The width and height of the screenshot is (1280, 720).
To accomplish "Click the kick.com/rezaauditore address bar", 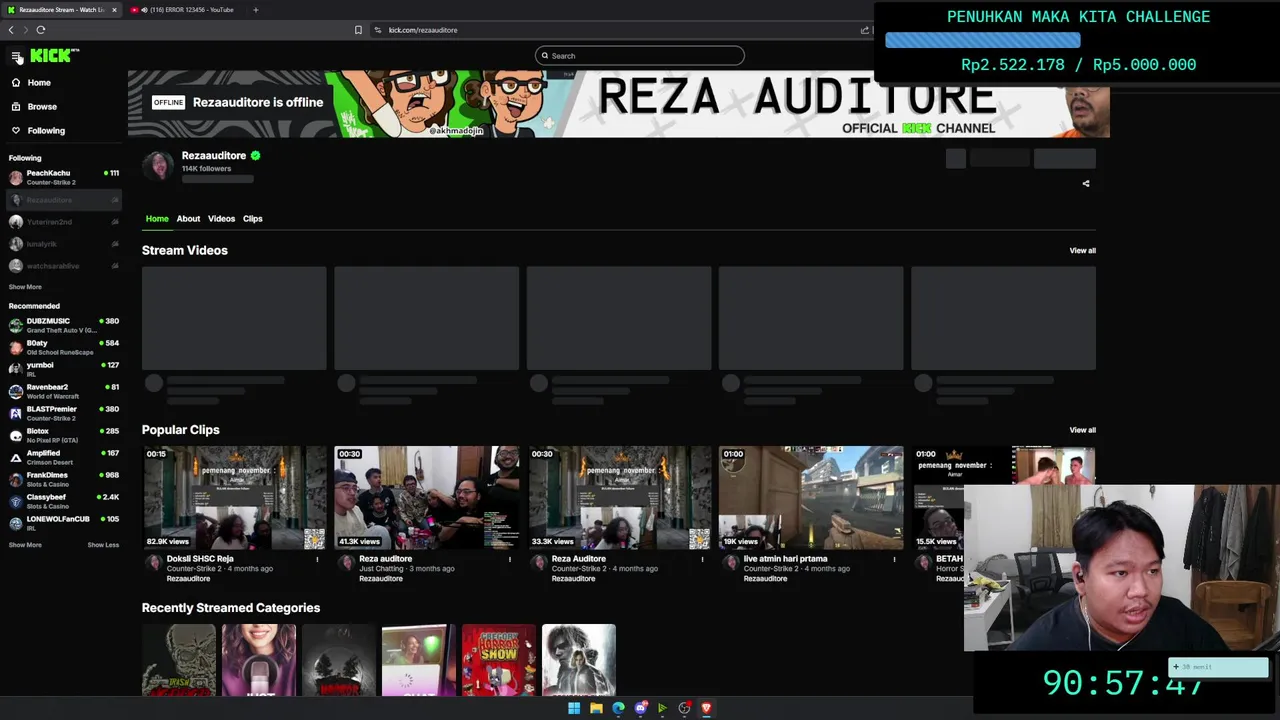I will coord(610,30).
